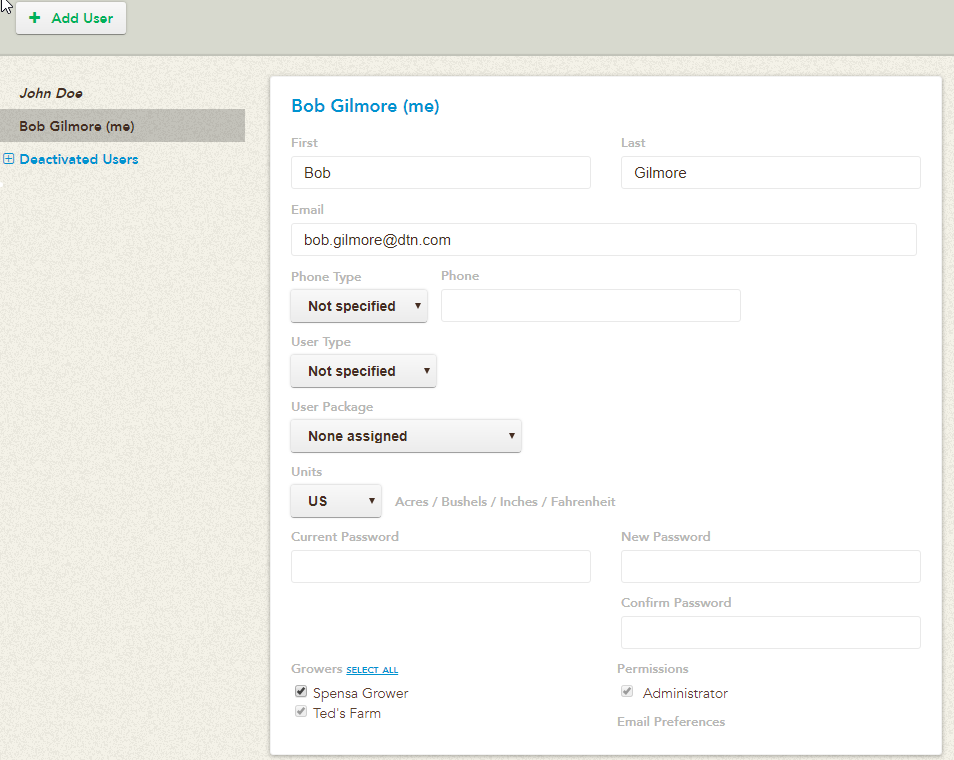Click the Email input field

click(603, 240)
